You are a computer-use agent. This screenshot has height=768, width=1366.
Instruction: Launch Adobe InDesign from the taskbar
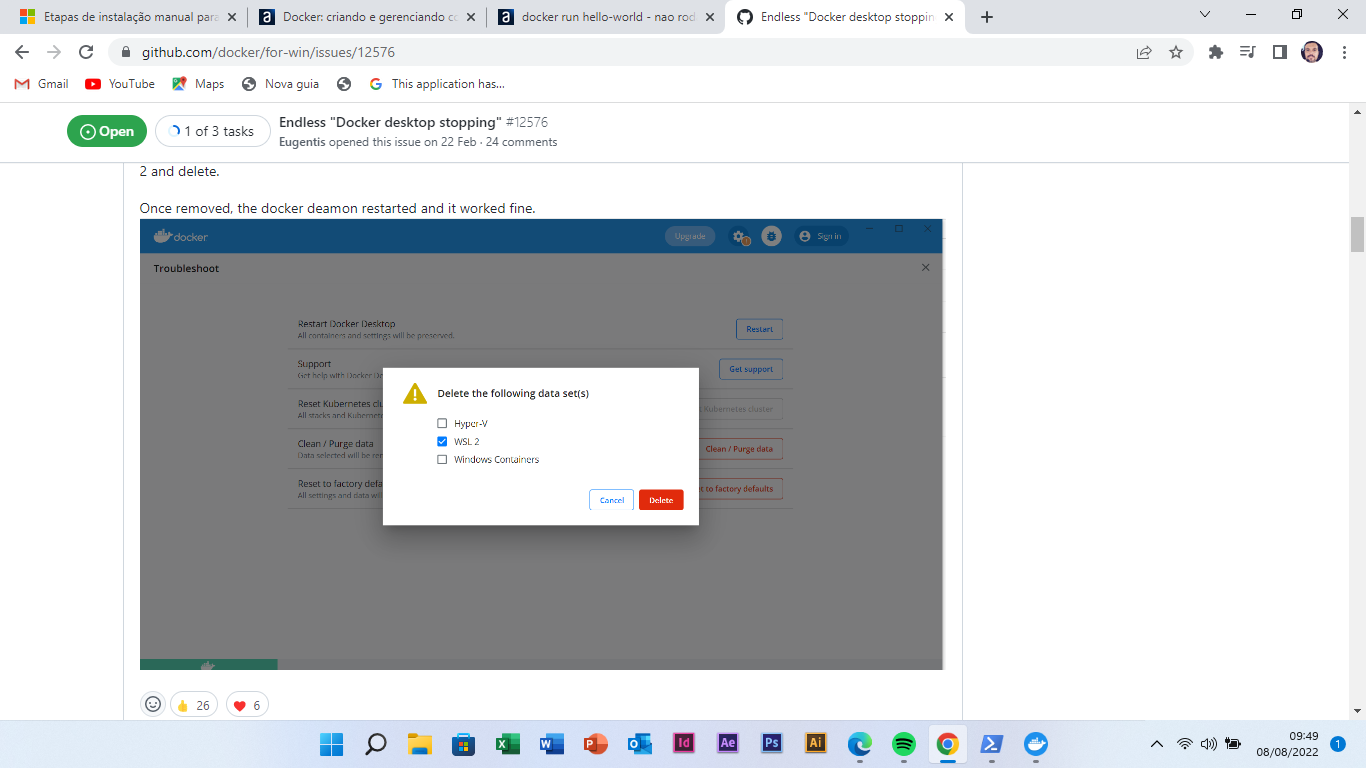684,744
